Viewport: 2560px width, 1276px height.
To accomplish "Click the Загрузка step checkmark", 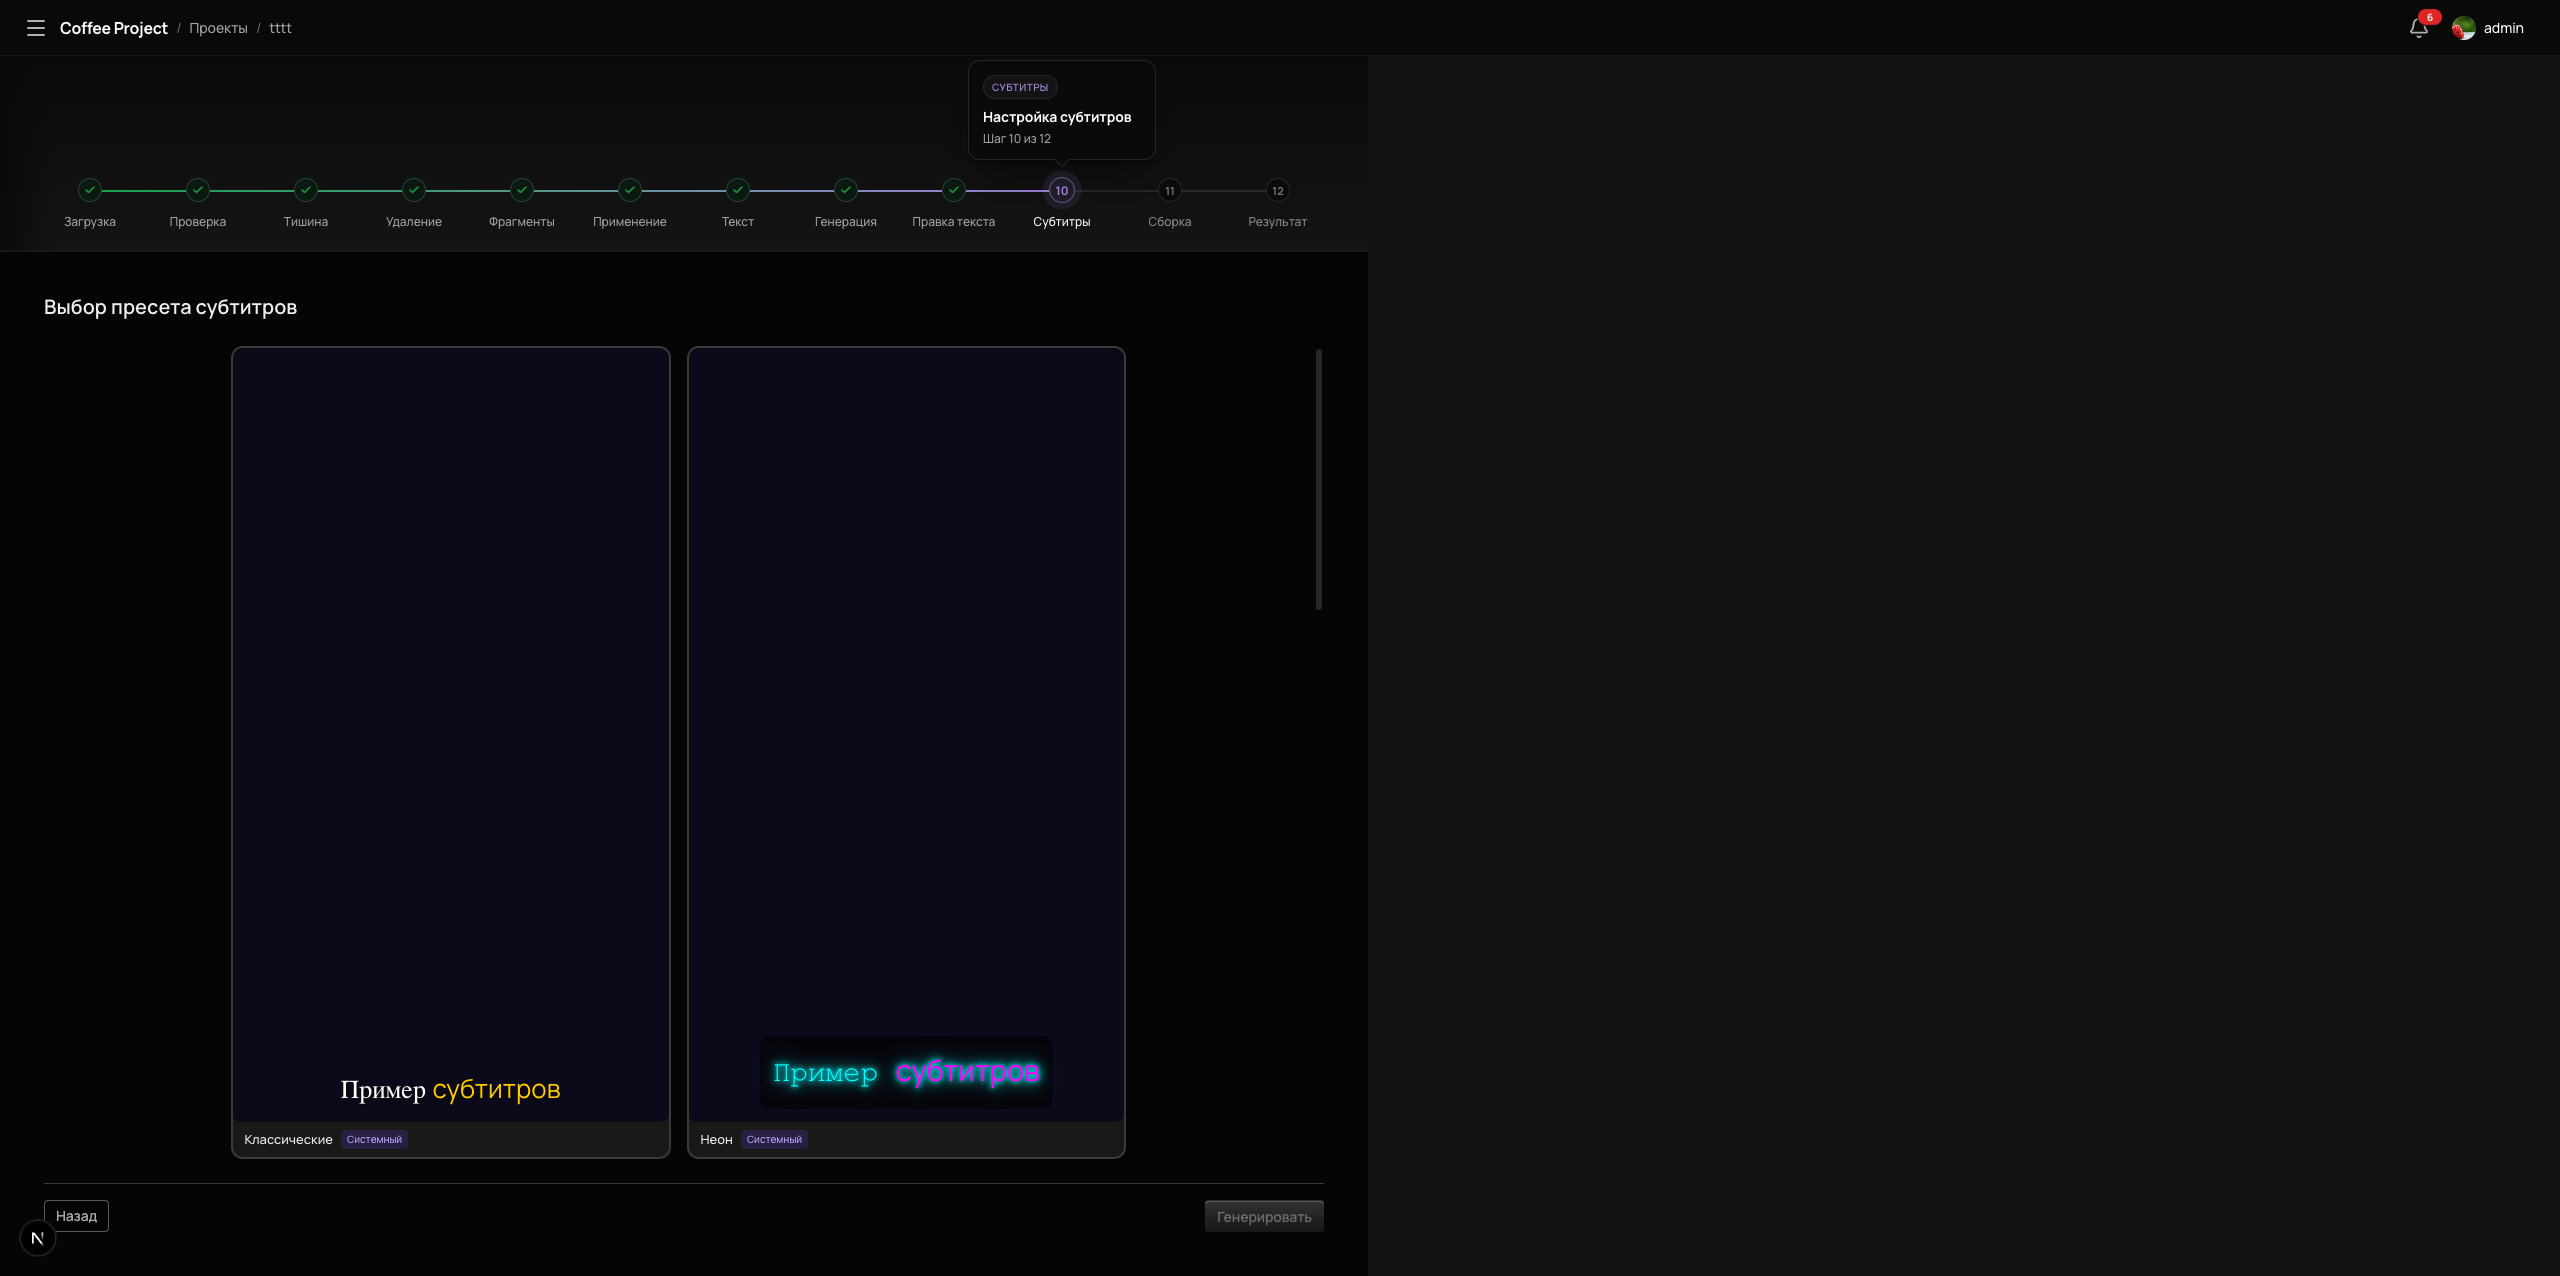I will coord(90,190).
